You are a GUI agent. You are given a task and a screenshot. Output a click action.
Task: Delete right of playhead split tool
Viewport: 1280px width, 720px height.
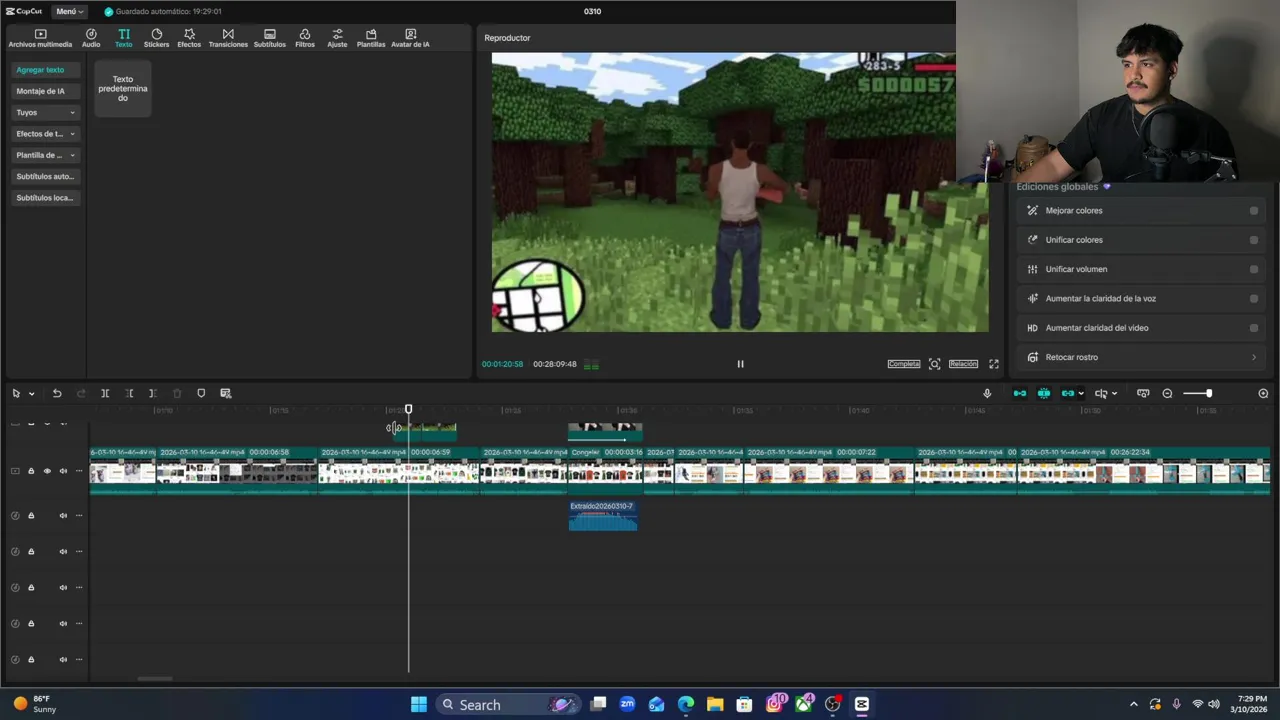tap(152, 393)
